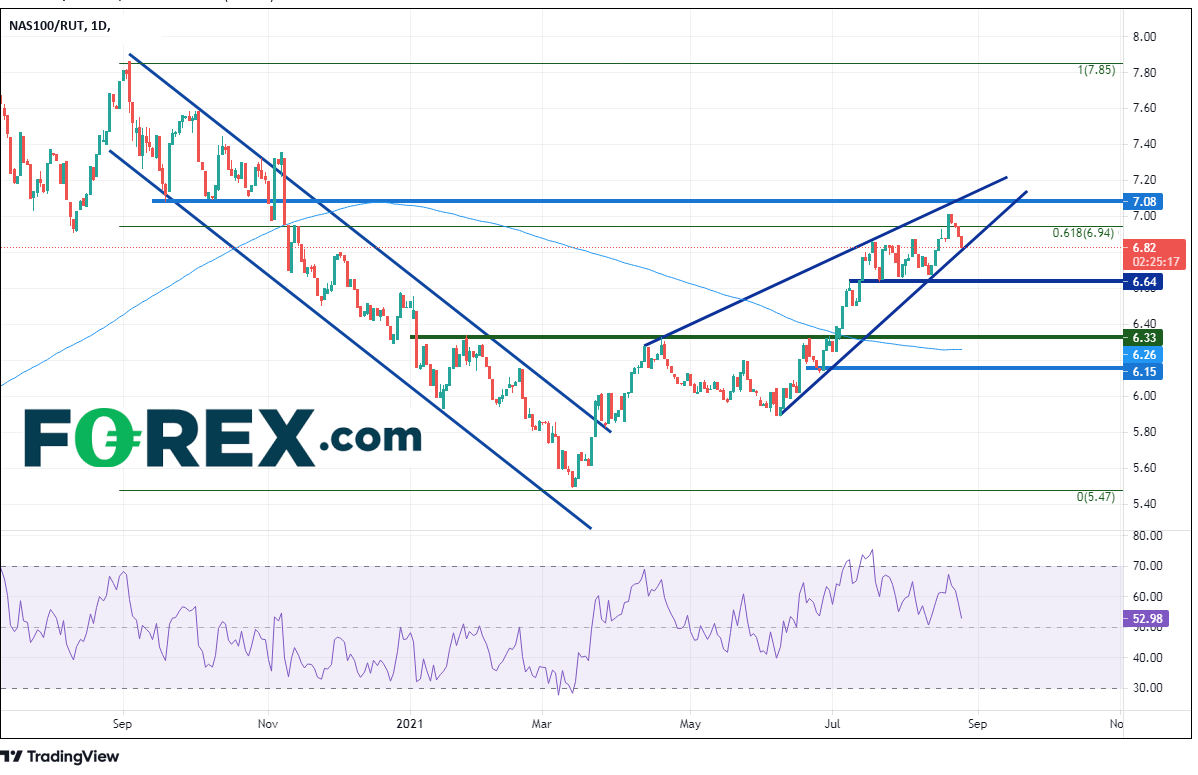This screenshot has height=775, width=1198.
Task: Click the RSI 30.00 axis label
Action: [1145, 688]
